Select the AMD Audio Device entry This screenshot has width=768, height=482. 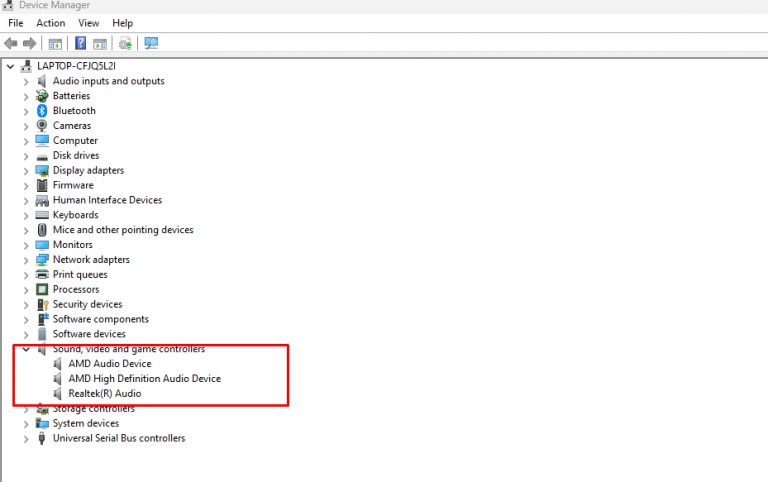pyautogui.click(x=109, y=364)
